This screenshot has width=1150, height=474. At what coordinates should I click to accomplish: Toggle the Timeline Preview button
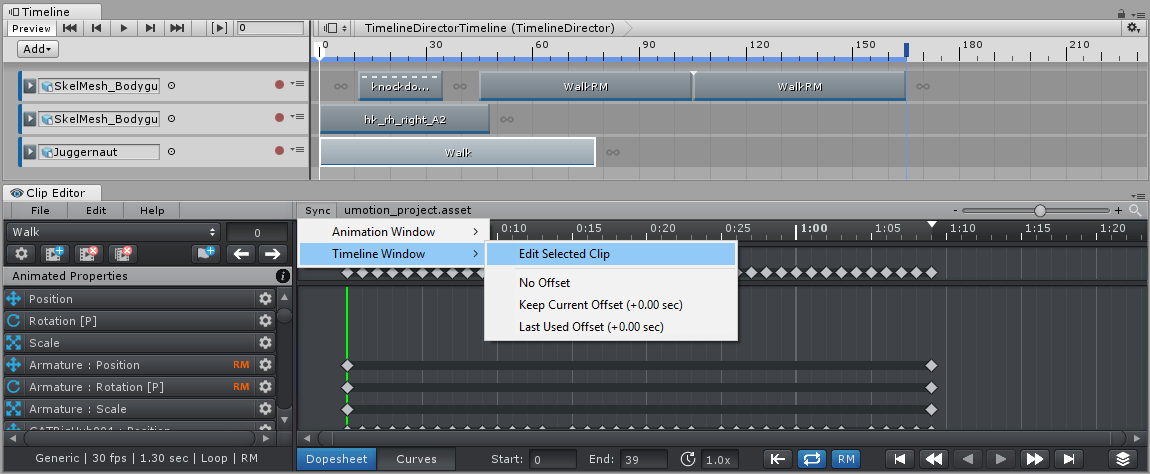(x=31, y=28)
